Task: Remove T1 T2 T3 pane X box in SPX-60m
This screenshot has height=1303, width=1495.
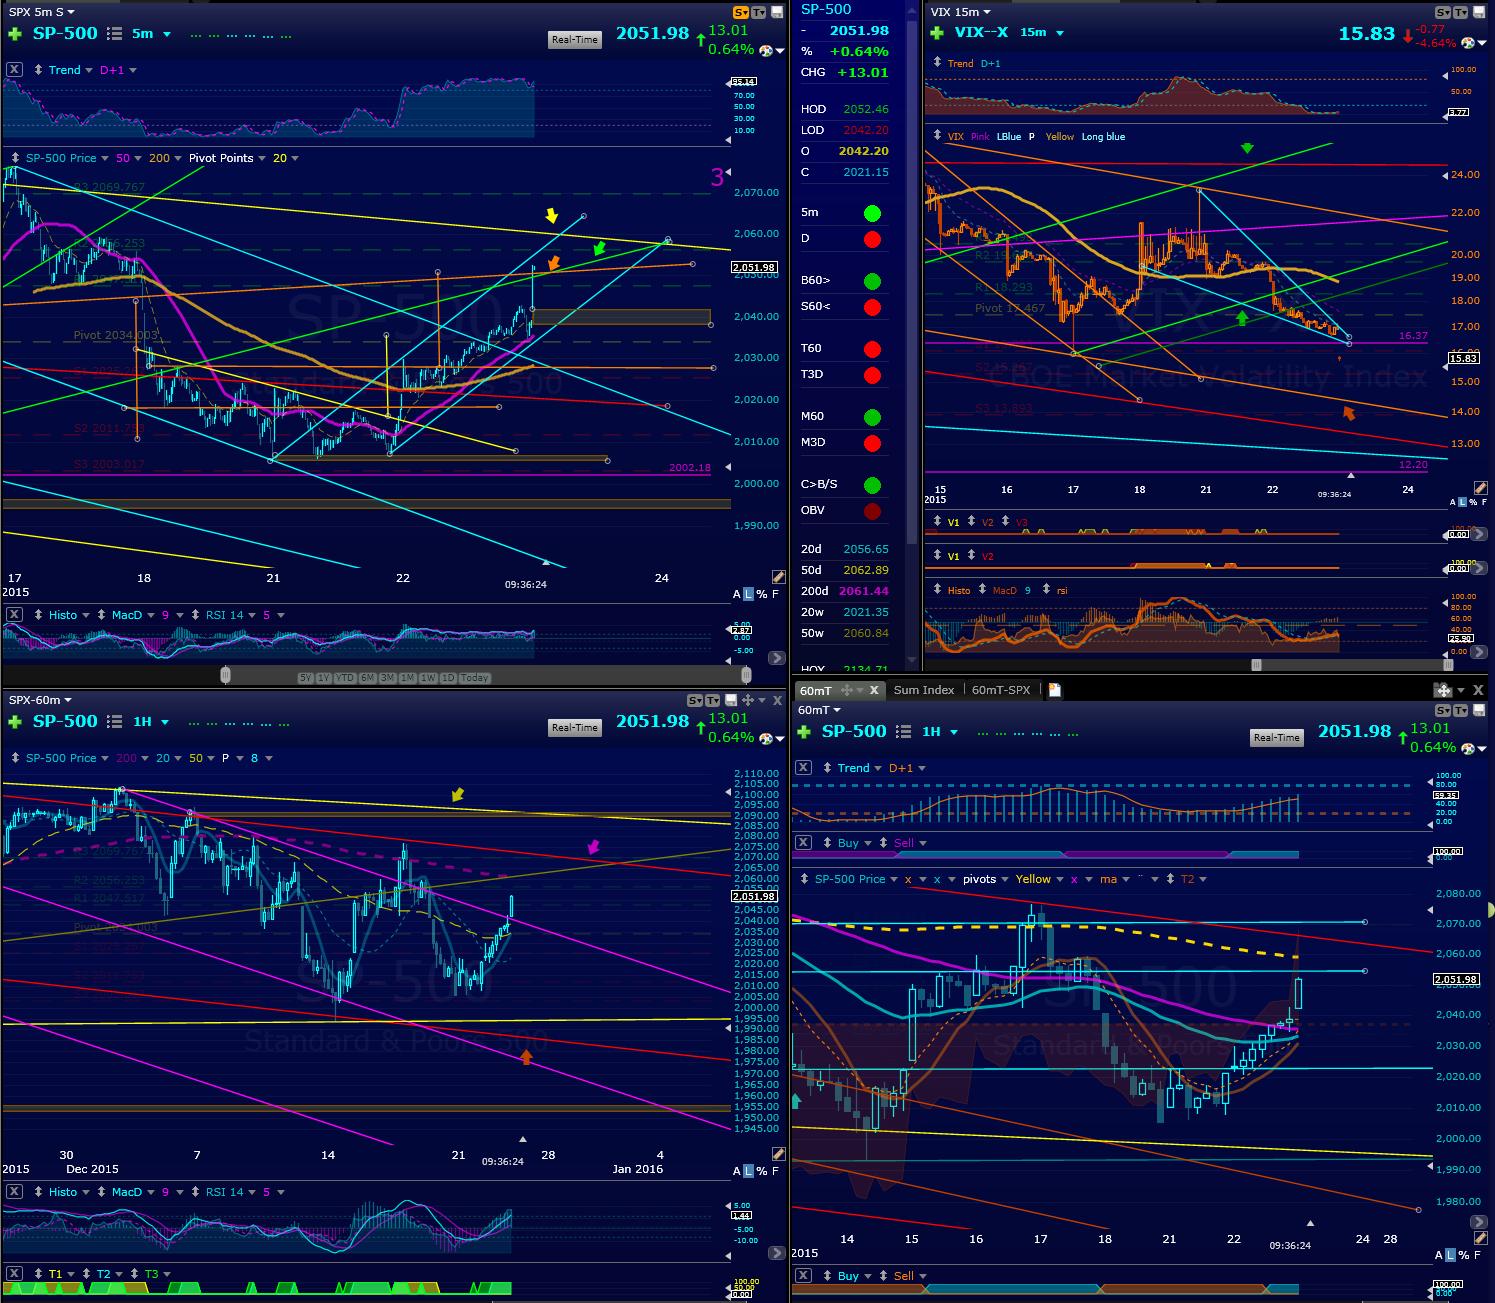Action: pos(14,1274)
